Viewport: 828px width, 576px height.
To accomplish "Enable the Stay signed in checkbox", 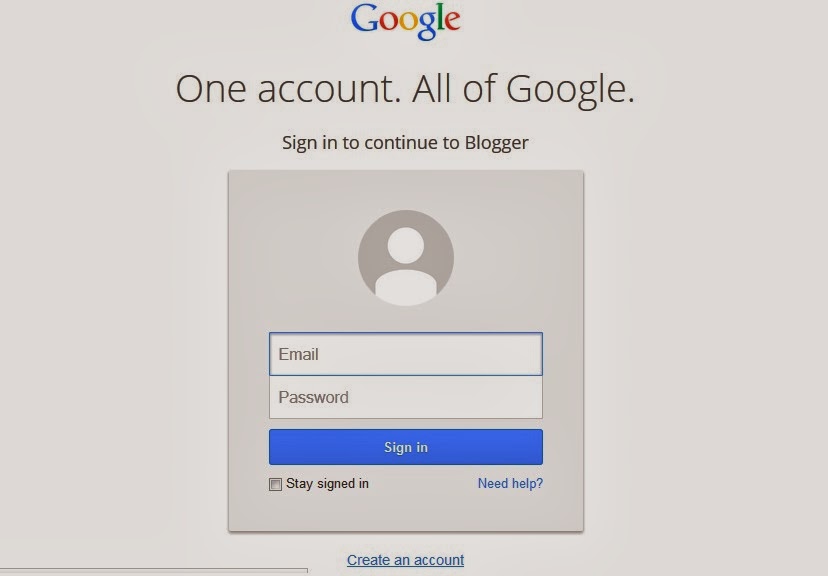I will [x=275, y=484].
